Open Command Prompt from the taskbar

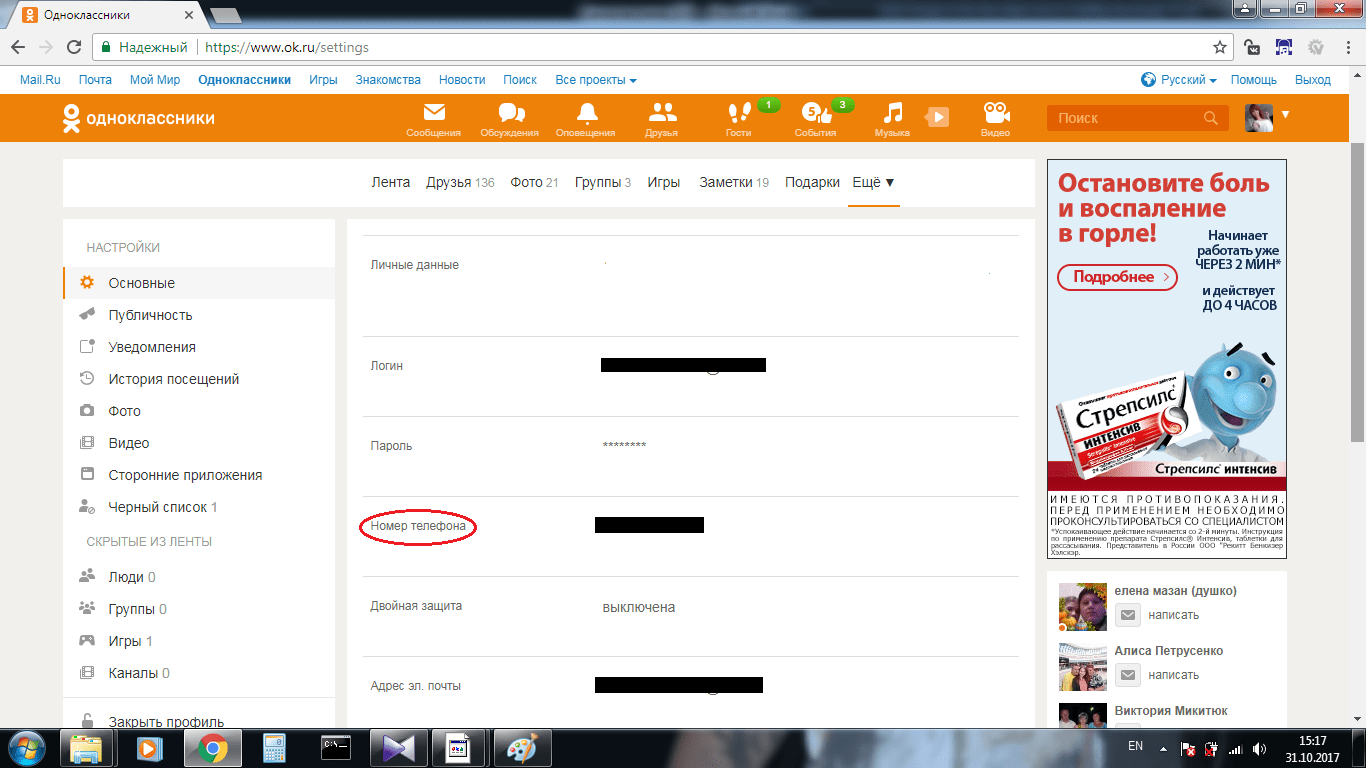pyautogui.click(x=336, y=747)
